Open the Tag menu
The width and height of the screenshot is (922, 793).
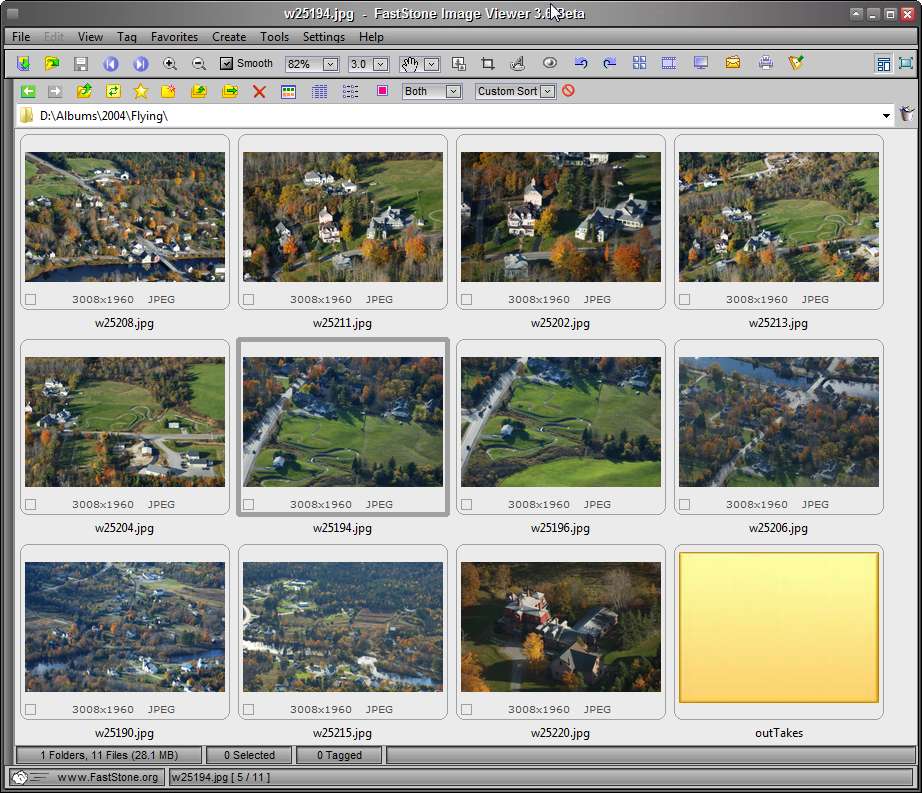(126, 36)
